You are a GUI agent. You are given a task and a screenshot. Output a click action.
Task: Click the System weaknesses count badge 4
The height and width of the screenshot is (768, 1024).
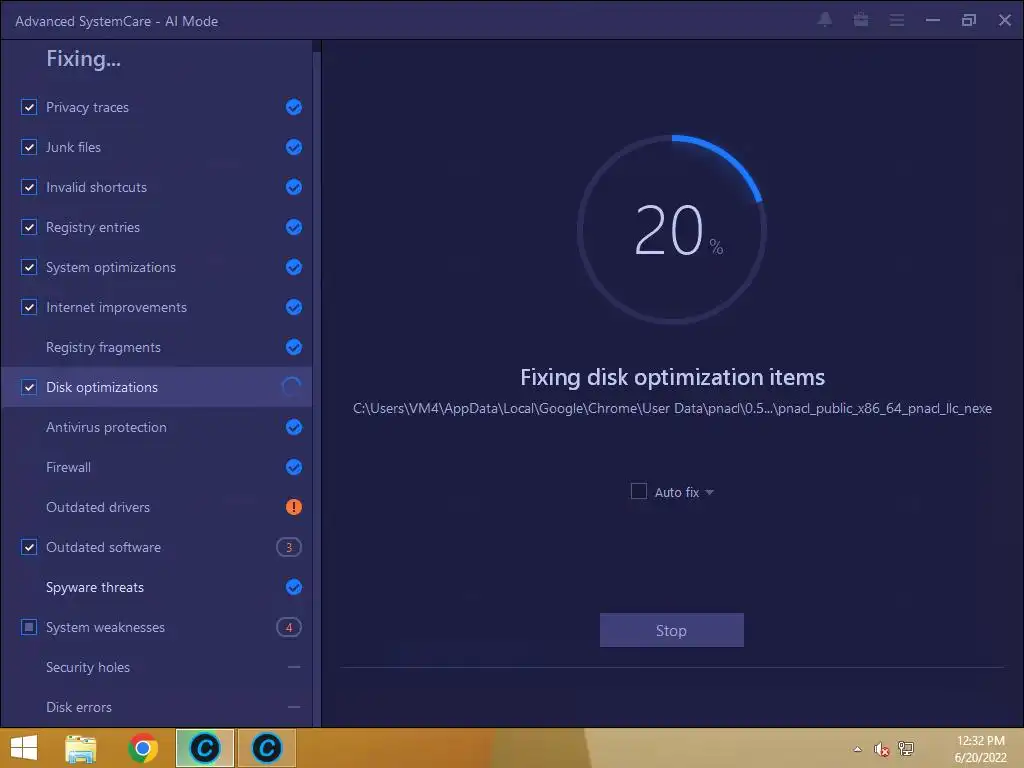pyautogui.click(x=289, y=627)
